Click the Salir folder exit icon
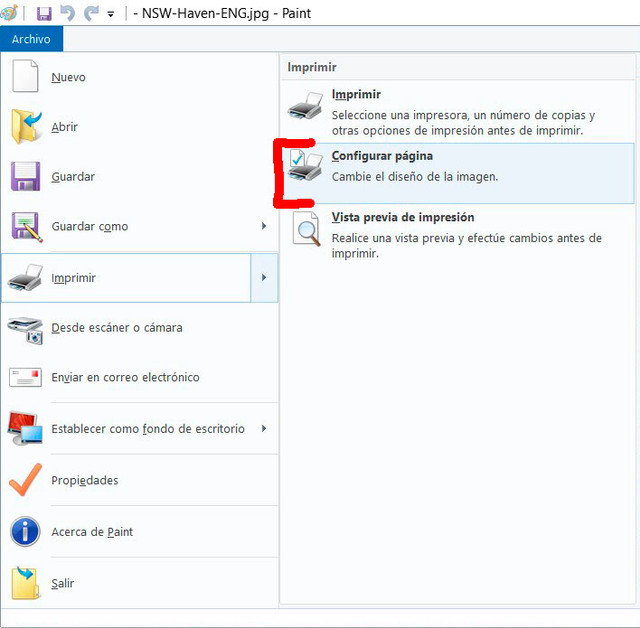640x628 pixels. [25, 583]
